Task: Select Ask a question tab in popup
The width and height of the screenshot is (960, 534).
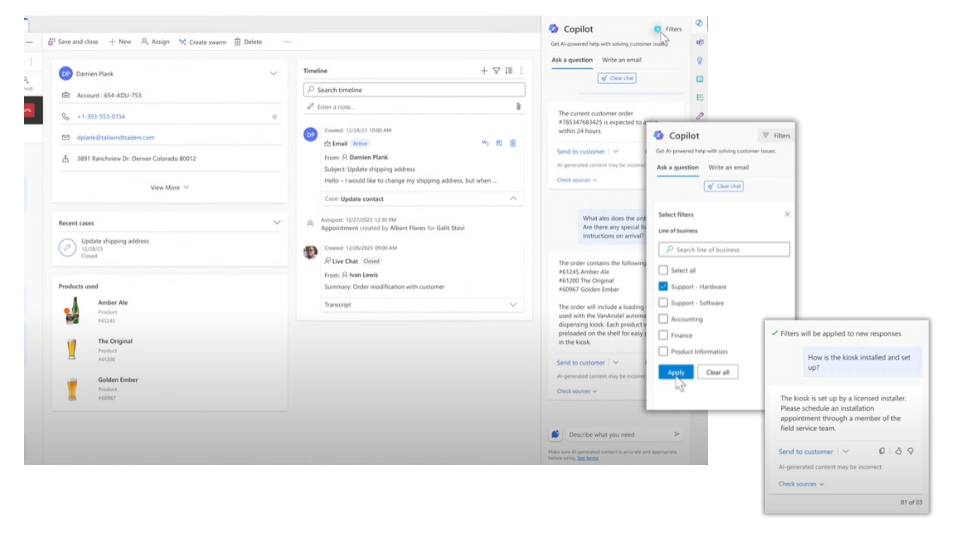Action: (677, 167)
